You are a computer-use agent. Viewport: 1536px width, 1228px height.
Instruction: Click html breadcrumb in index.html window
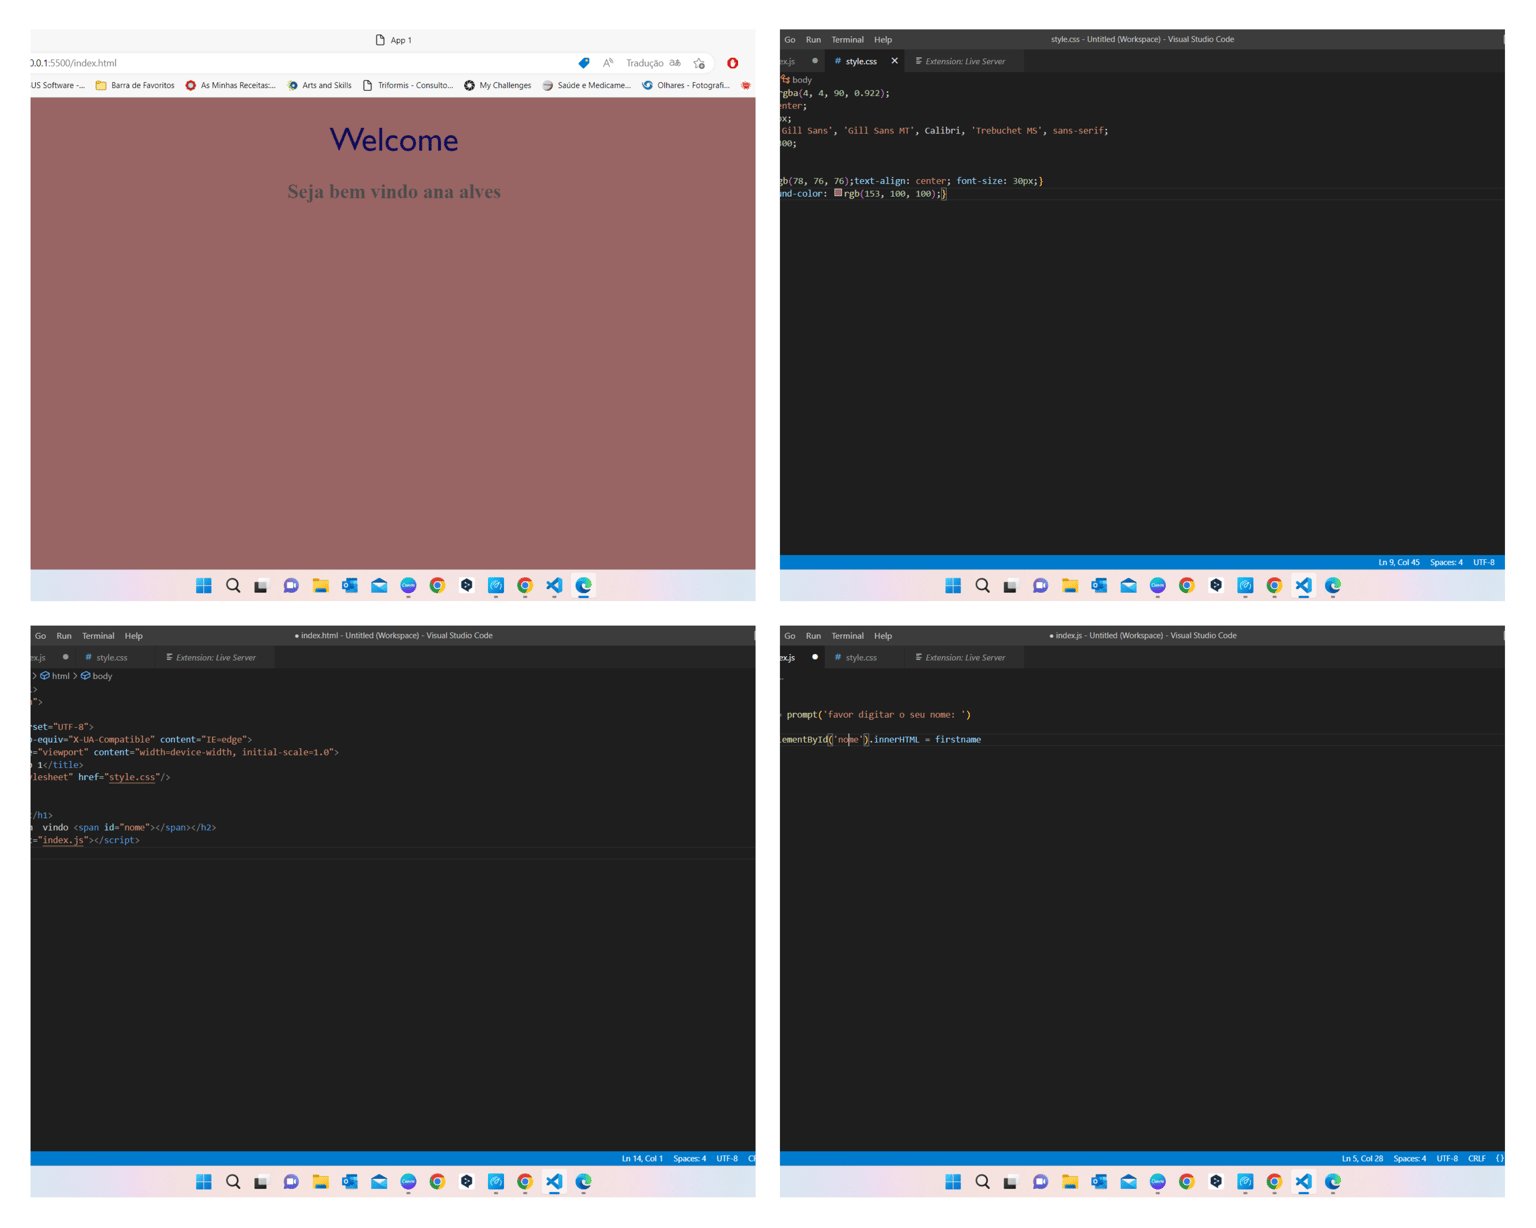[55, 676]
